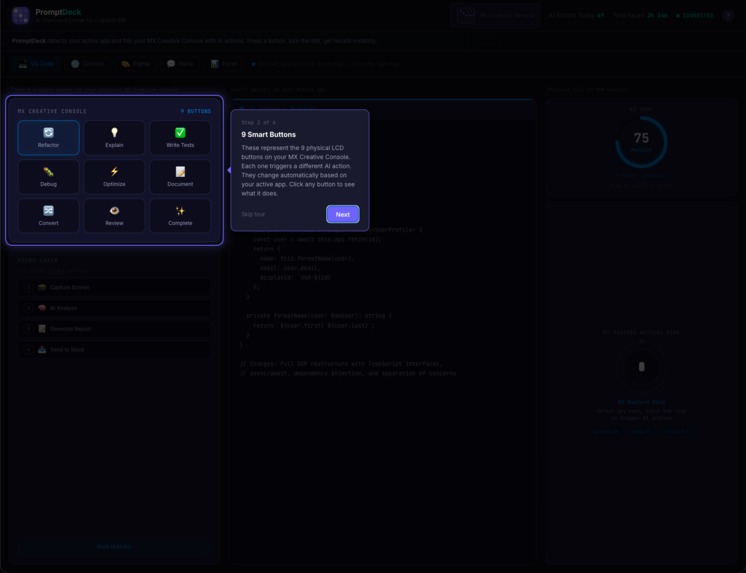Switch active app to Chrome
This screenshot has height=573, width=746.
tap(88, 64)
